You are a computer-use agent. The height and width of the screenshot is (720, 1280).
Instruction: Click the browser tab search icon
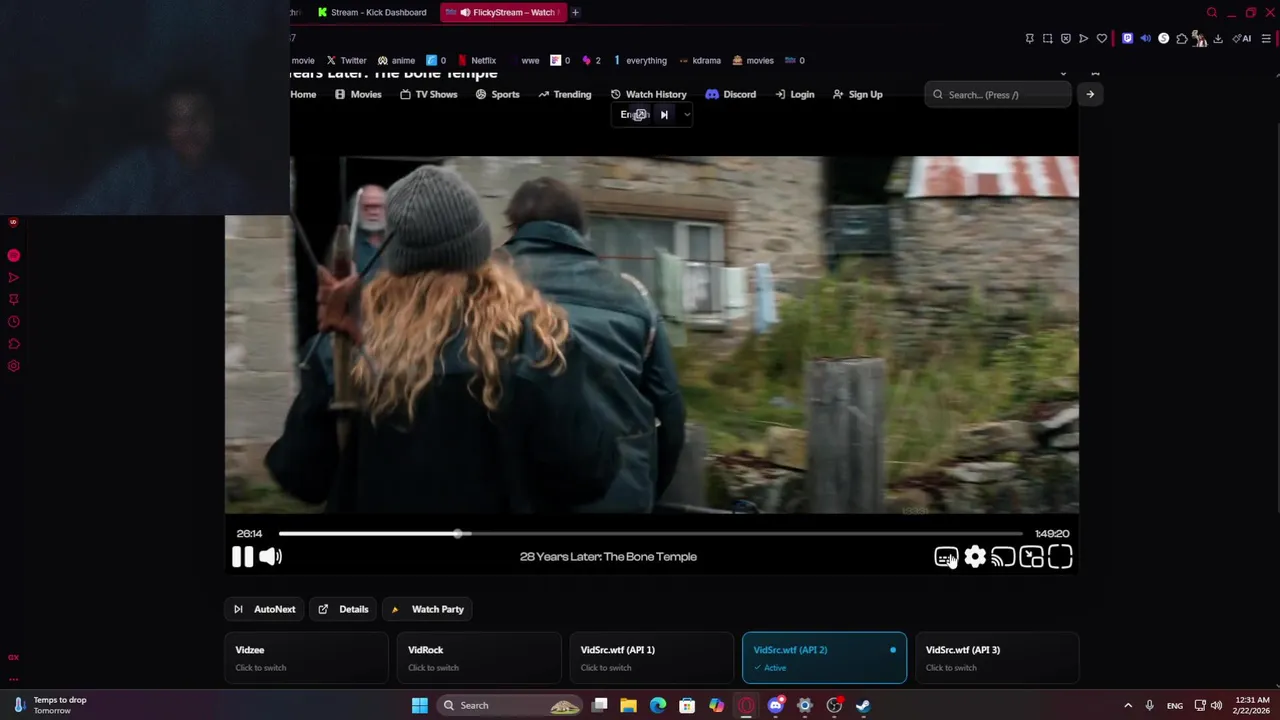point(1212,13)
